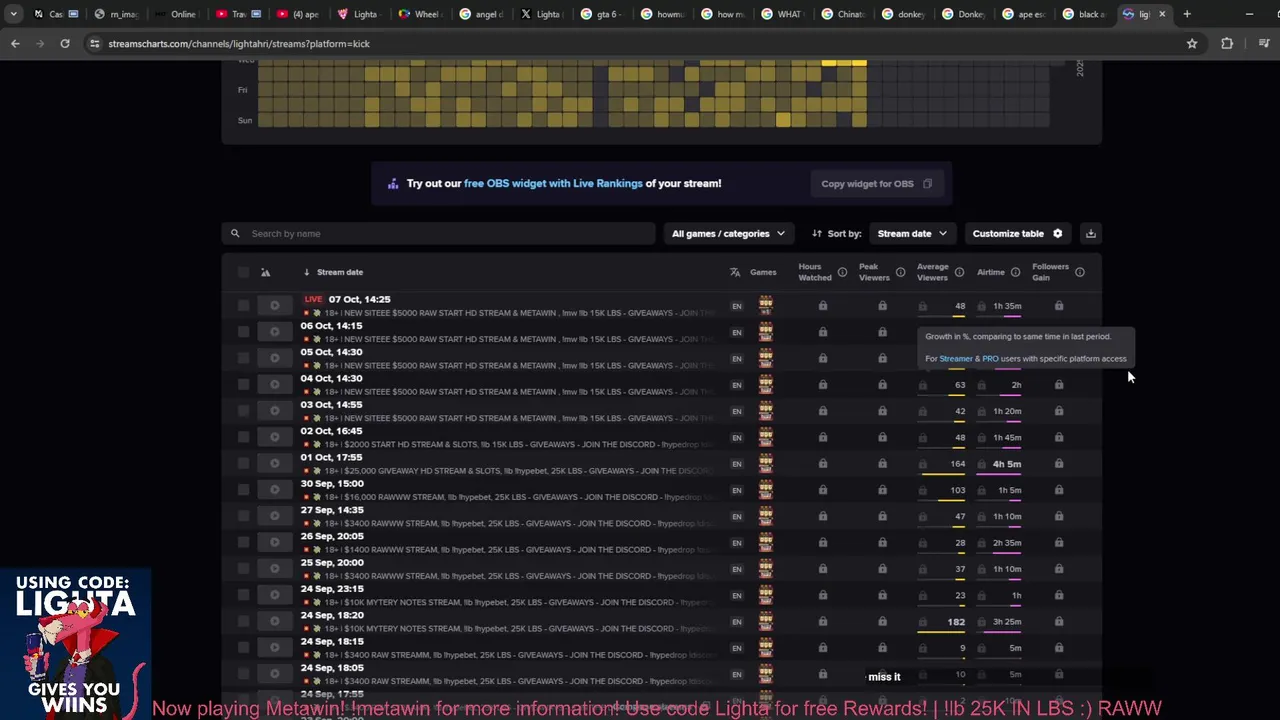Screen dimensions: 1280x720
Task: Open a new browser tab with plus
Action: tap(1187, 14)
